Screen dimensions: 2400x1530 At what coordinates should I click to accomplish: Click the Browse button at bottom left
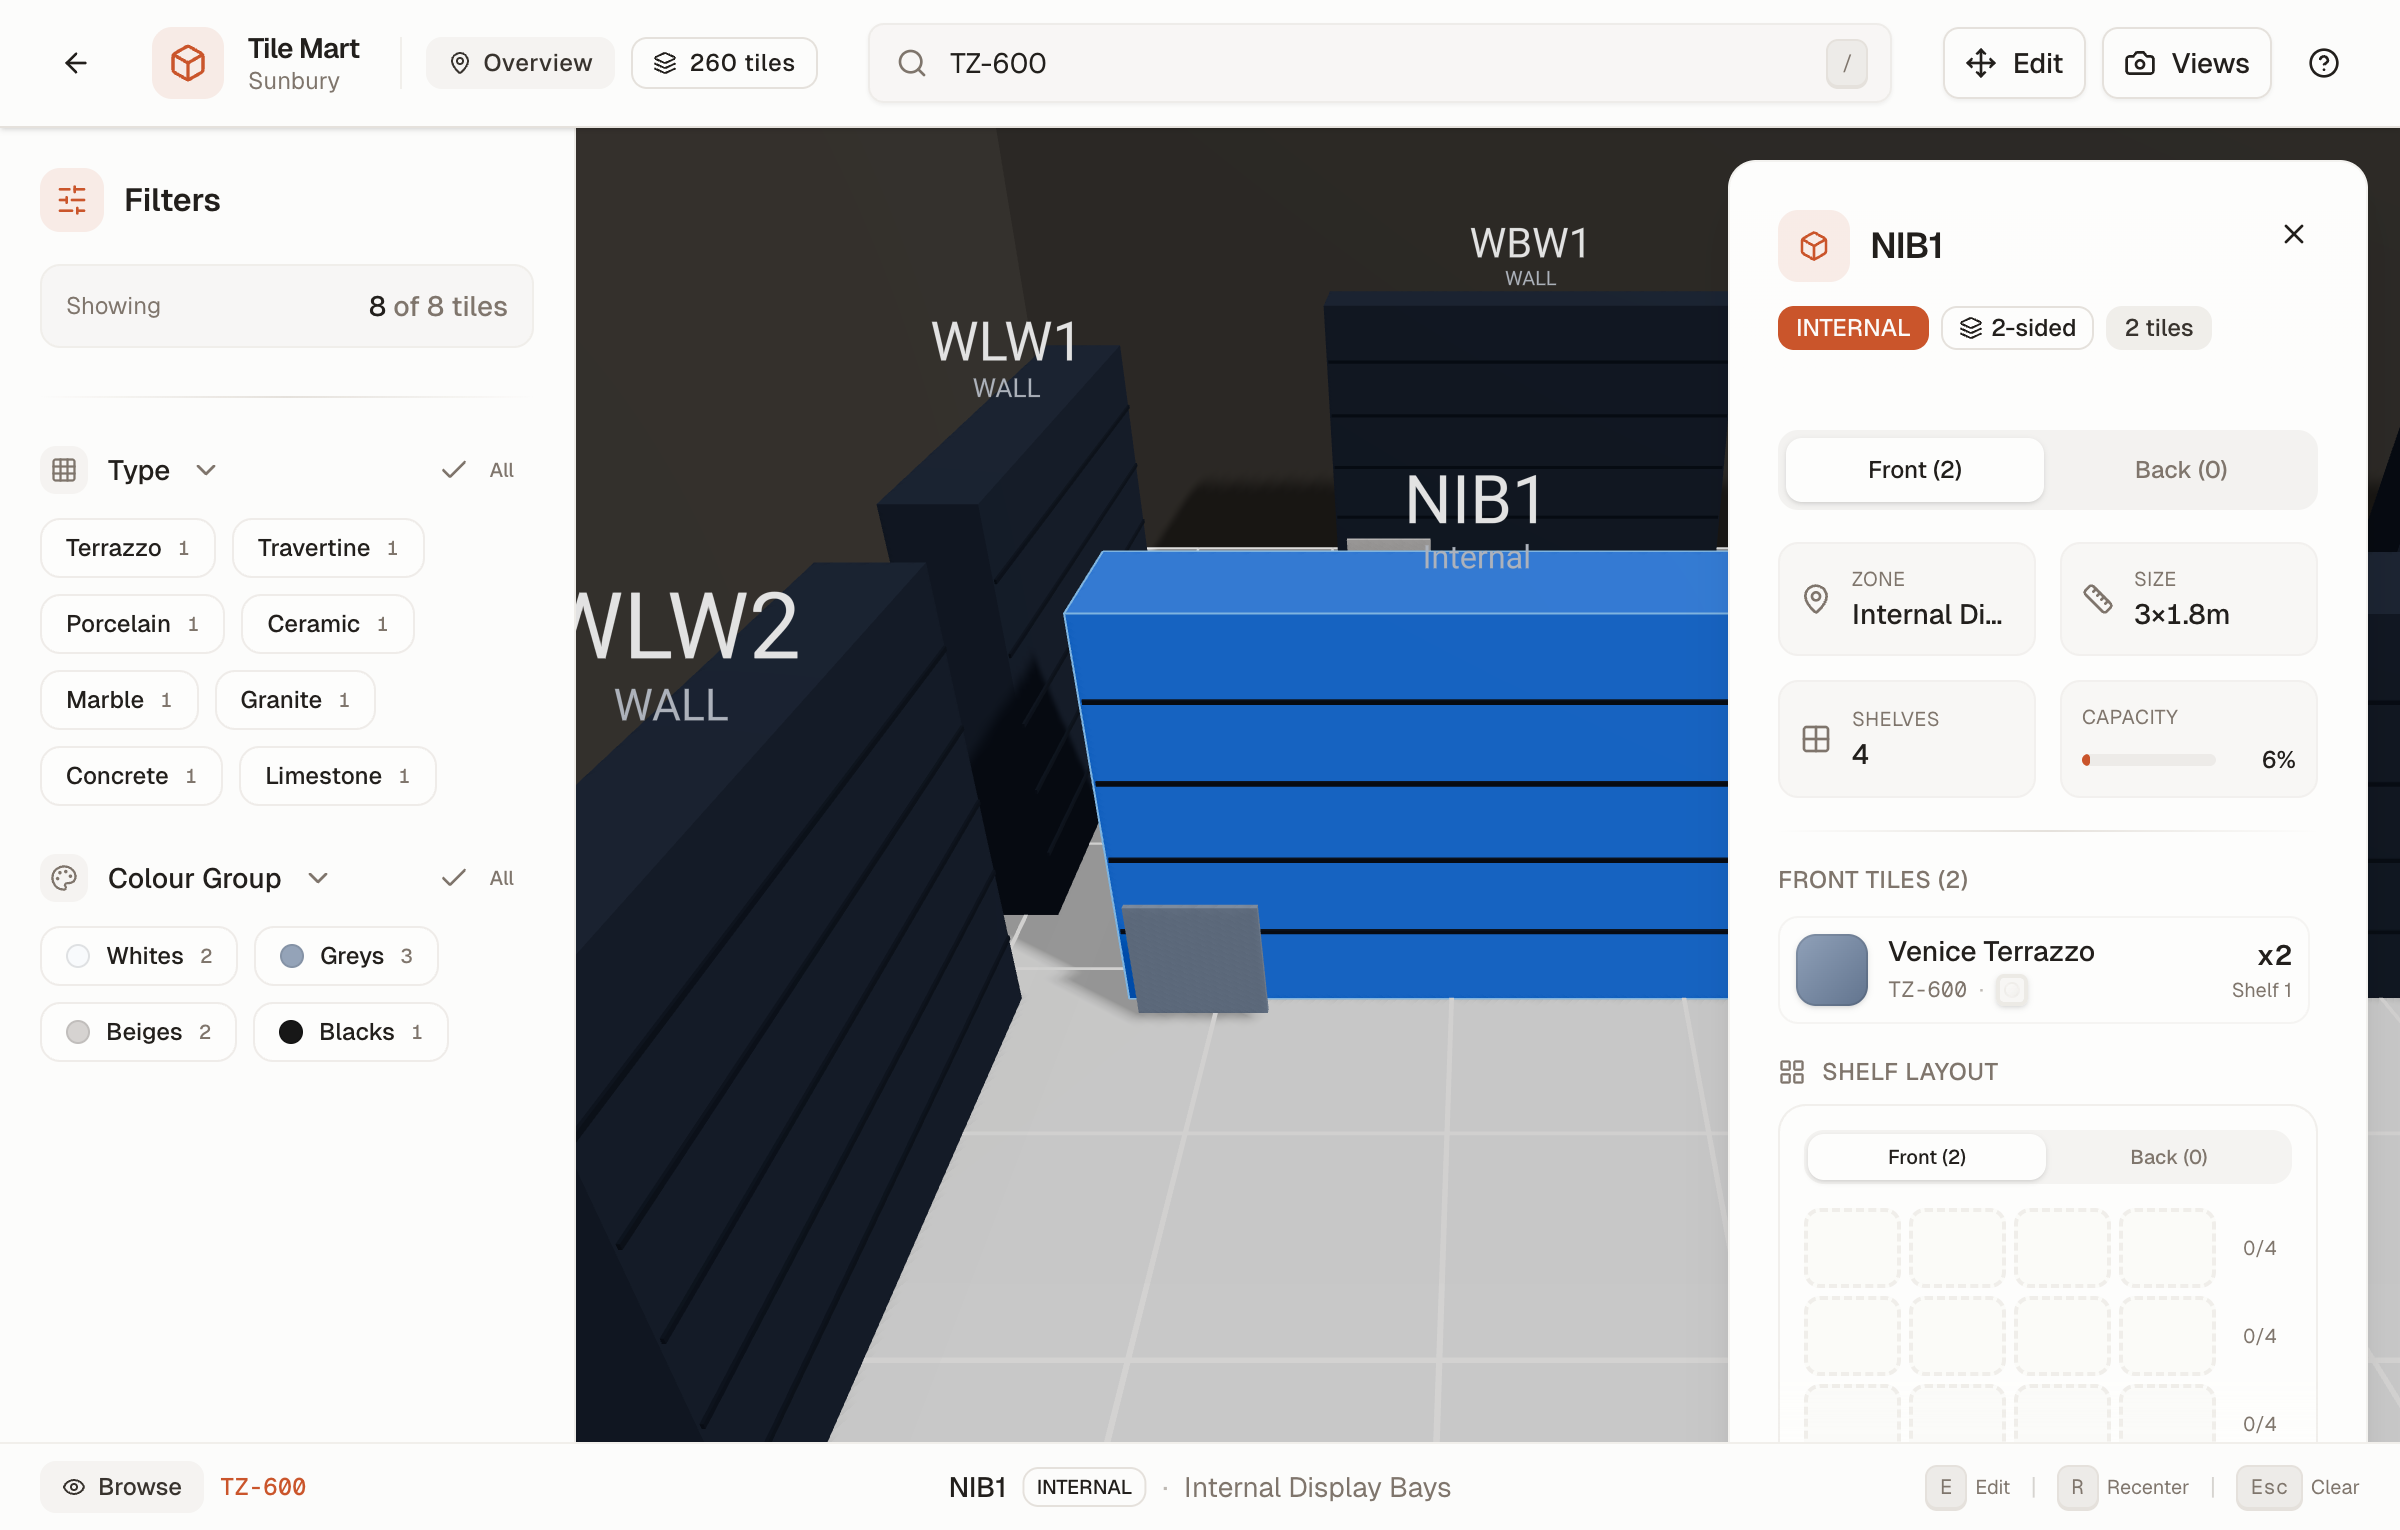coord(121,1487)
